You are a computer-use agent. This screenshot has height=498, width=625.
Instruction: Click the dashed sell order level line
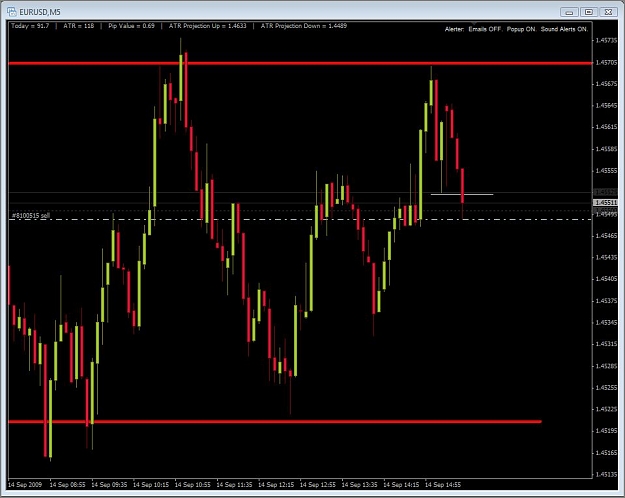300,219
